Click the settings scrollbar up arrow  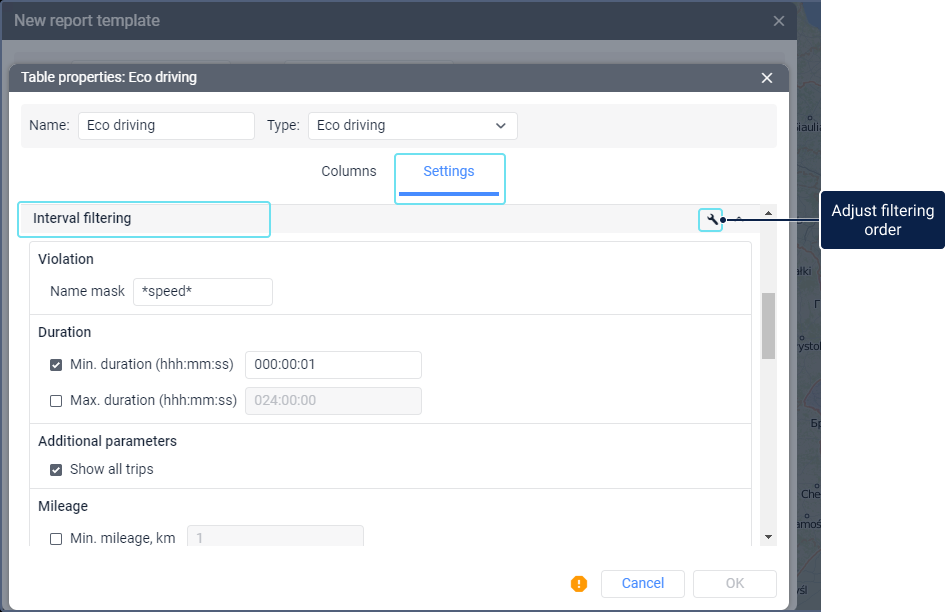[768, 213]
